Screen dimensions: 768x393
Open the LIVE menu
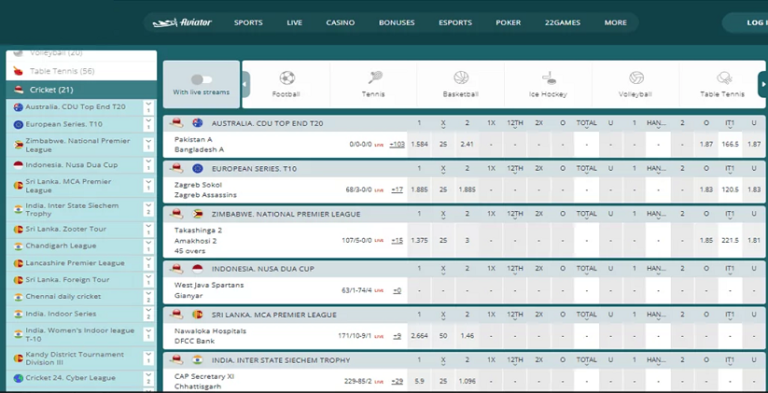point(294,23)
